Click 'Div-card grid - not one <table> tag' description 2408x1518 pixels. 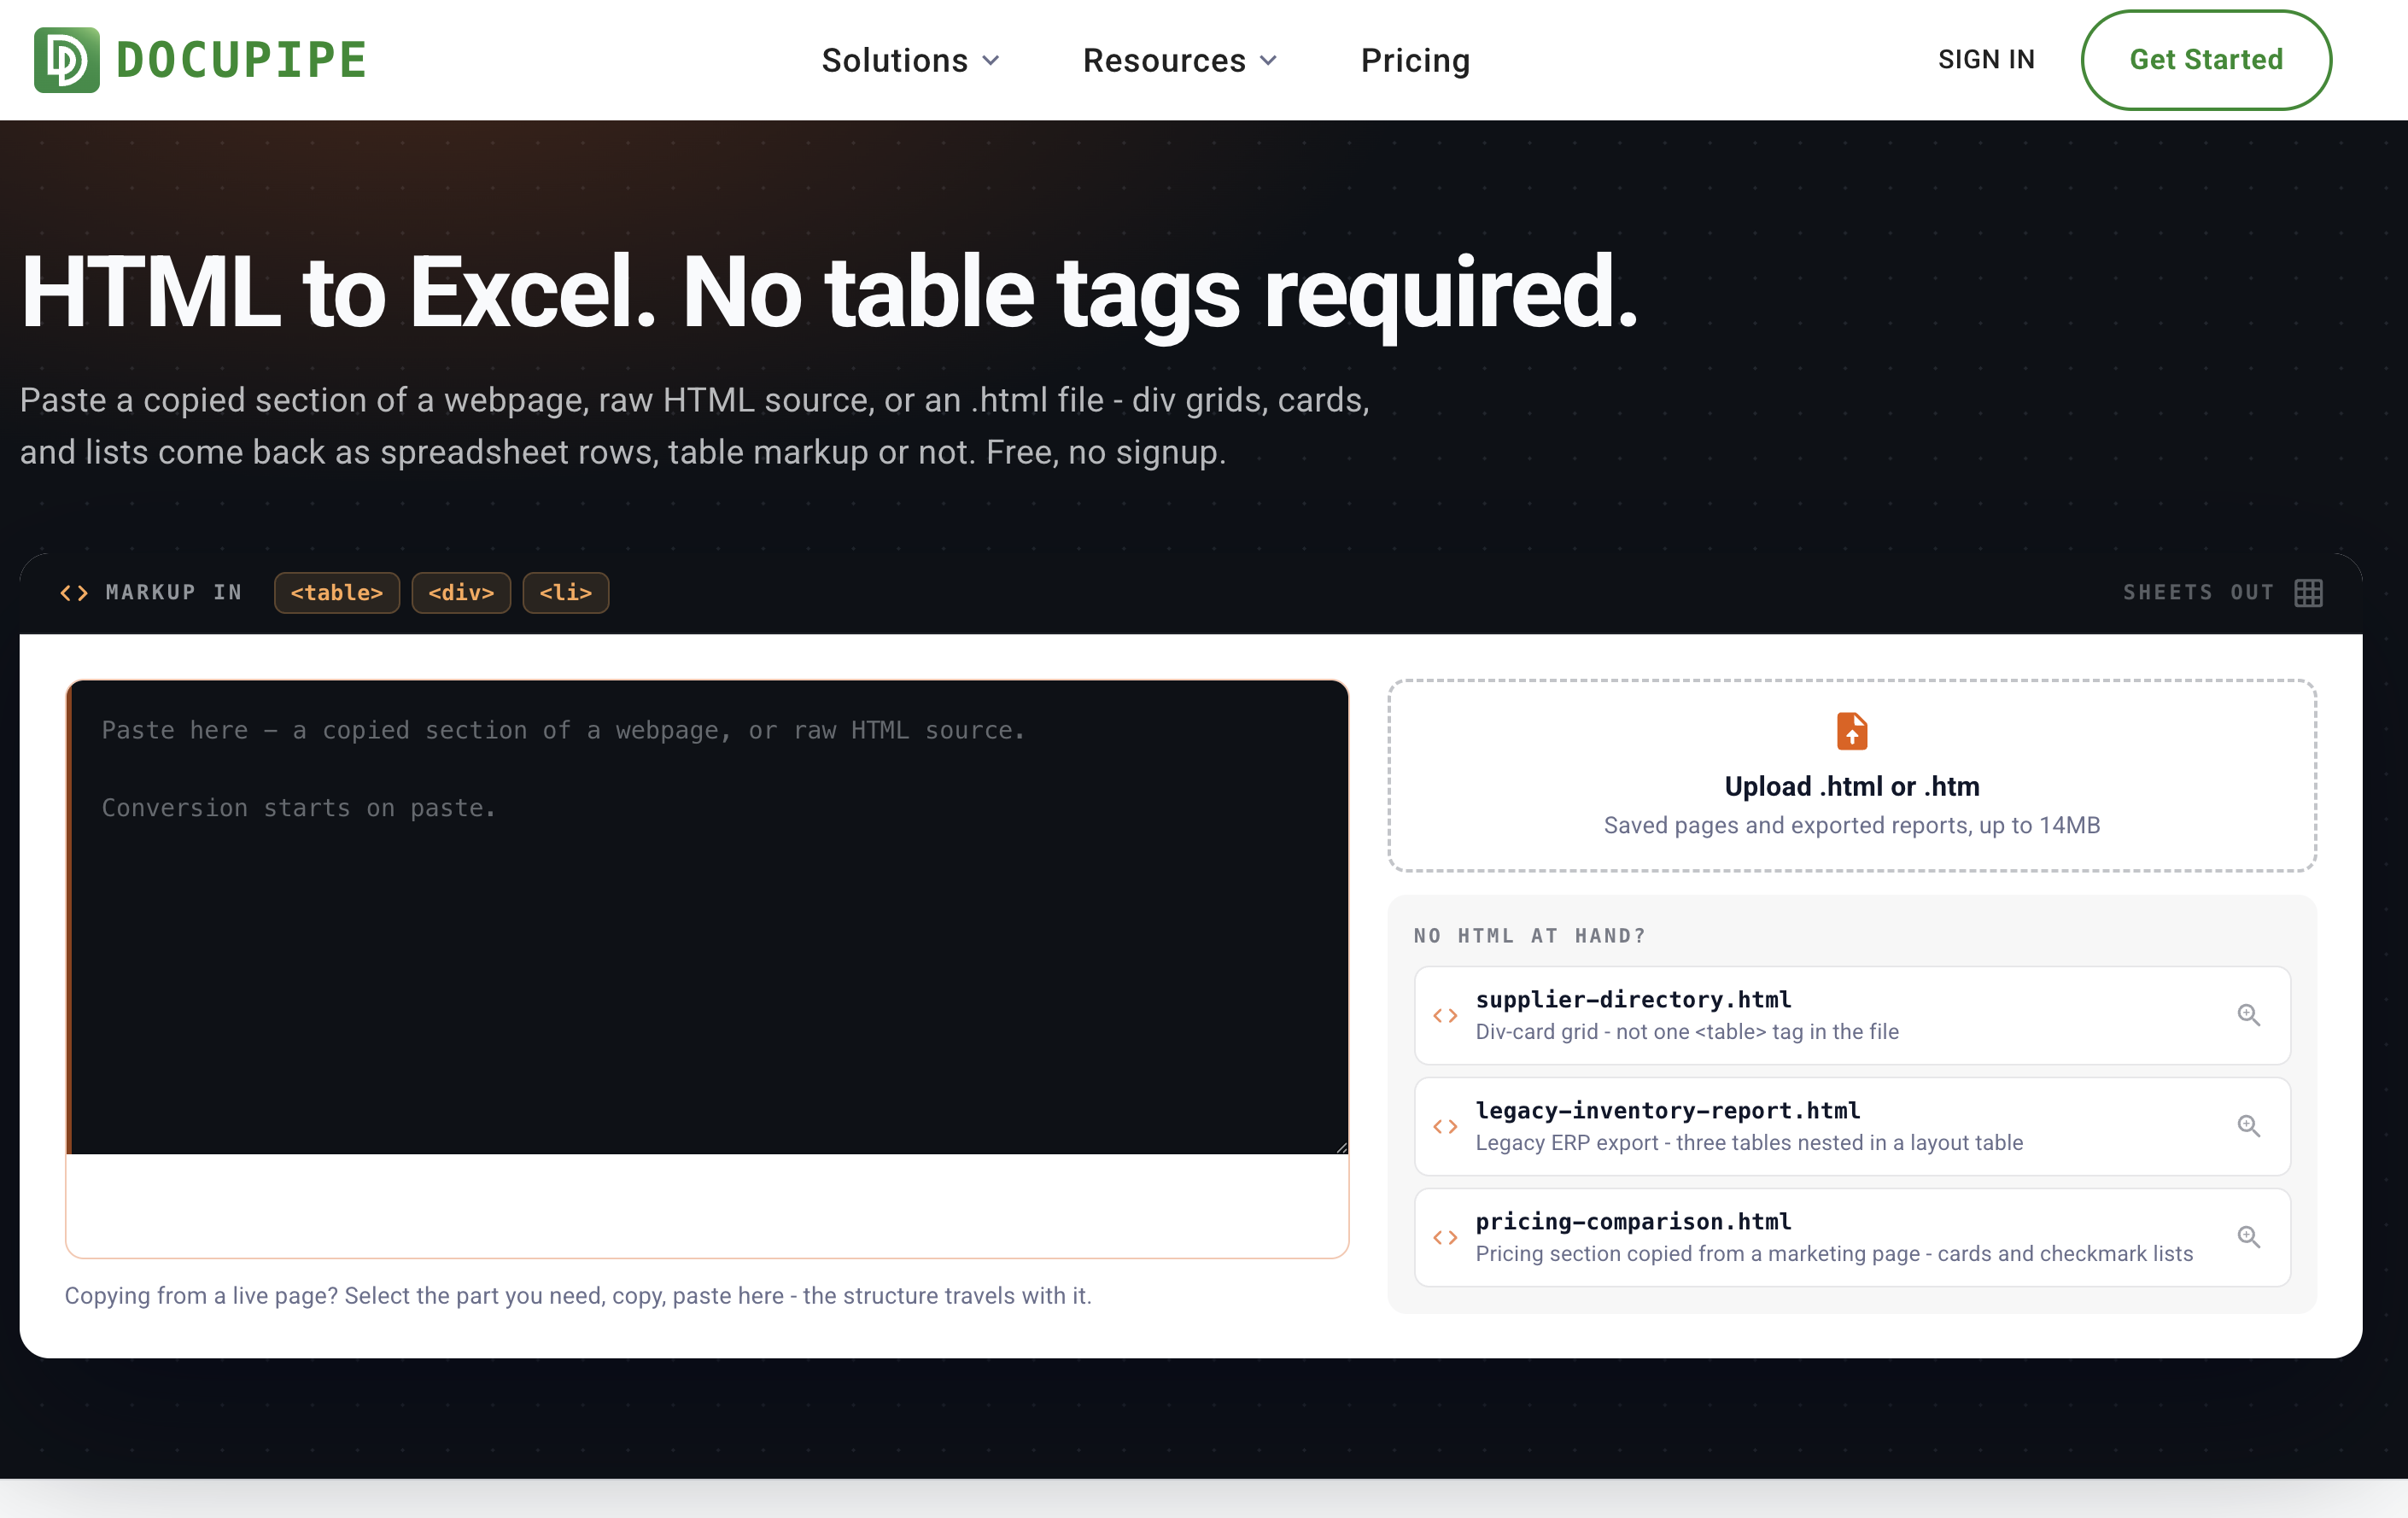(x=1687, y=1032)
